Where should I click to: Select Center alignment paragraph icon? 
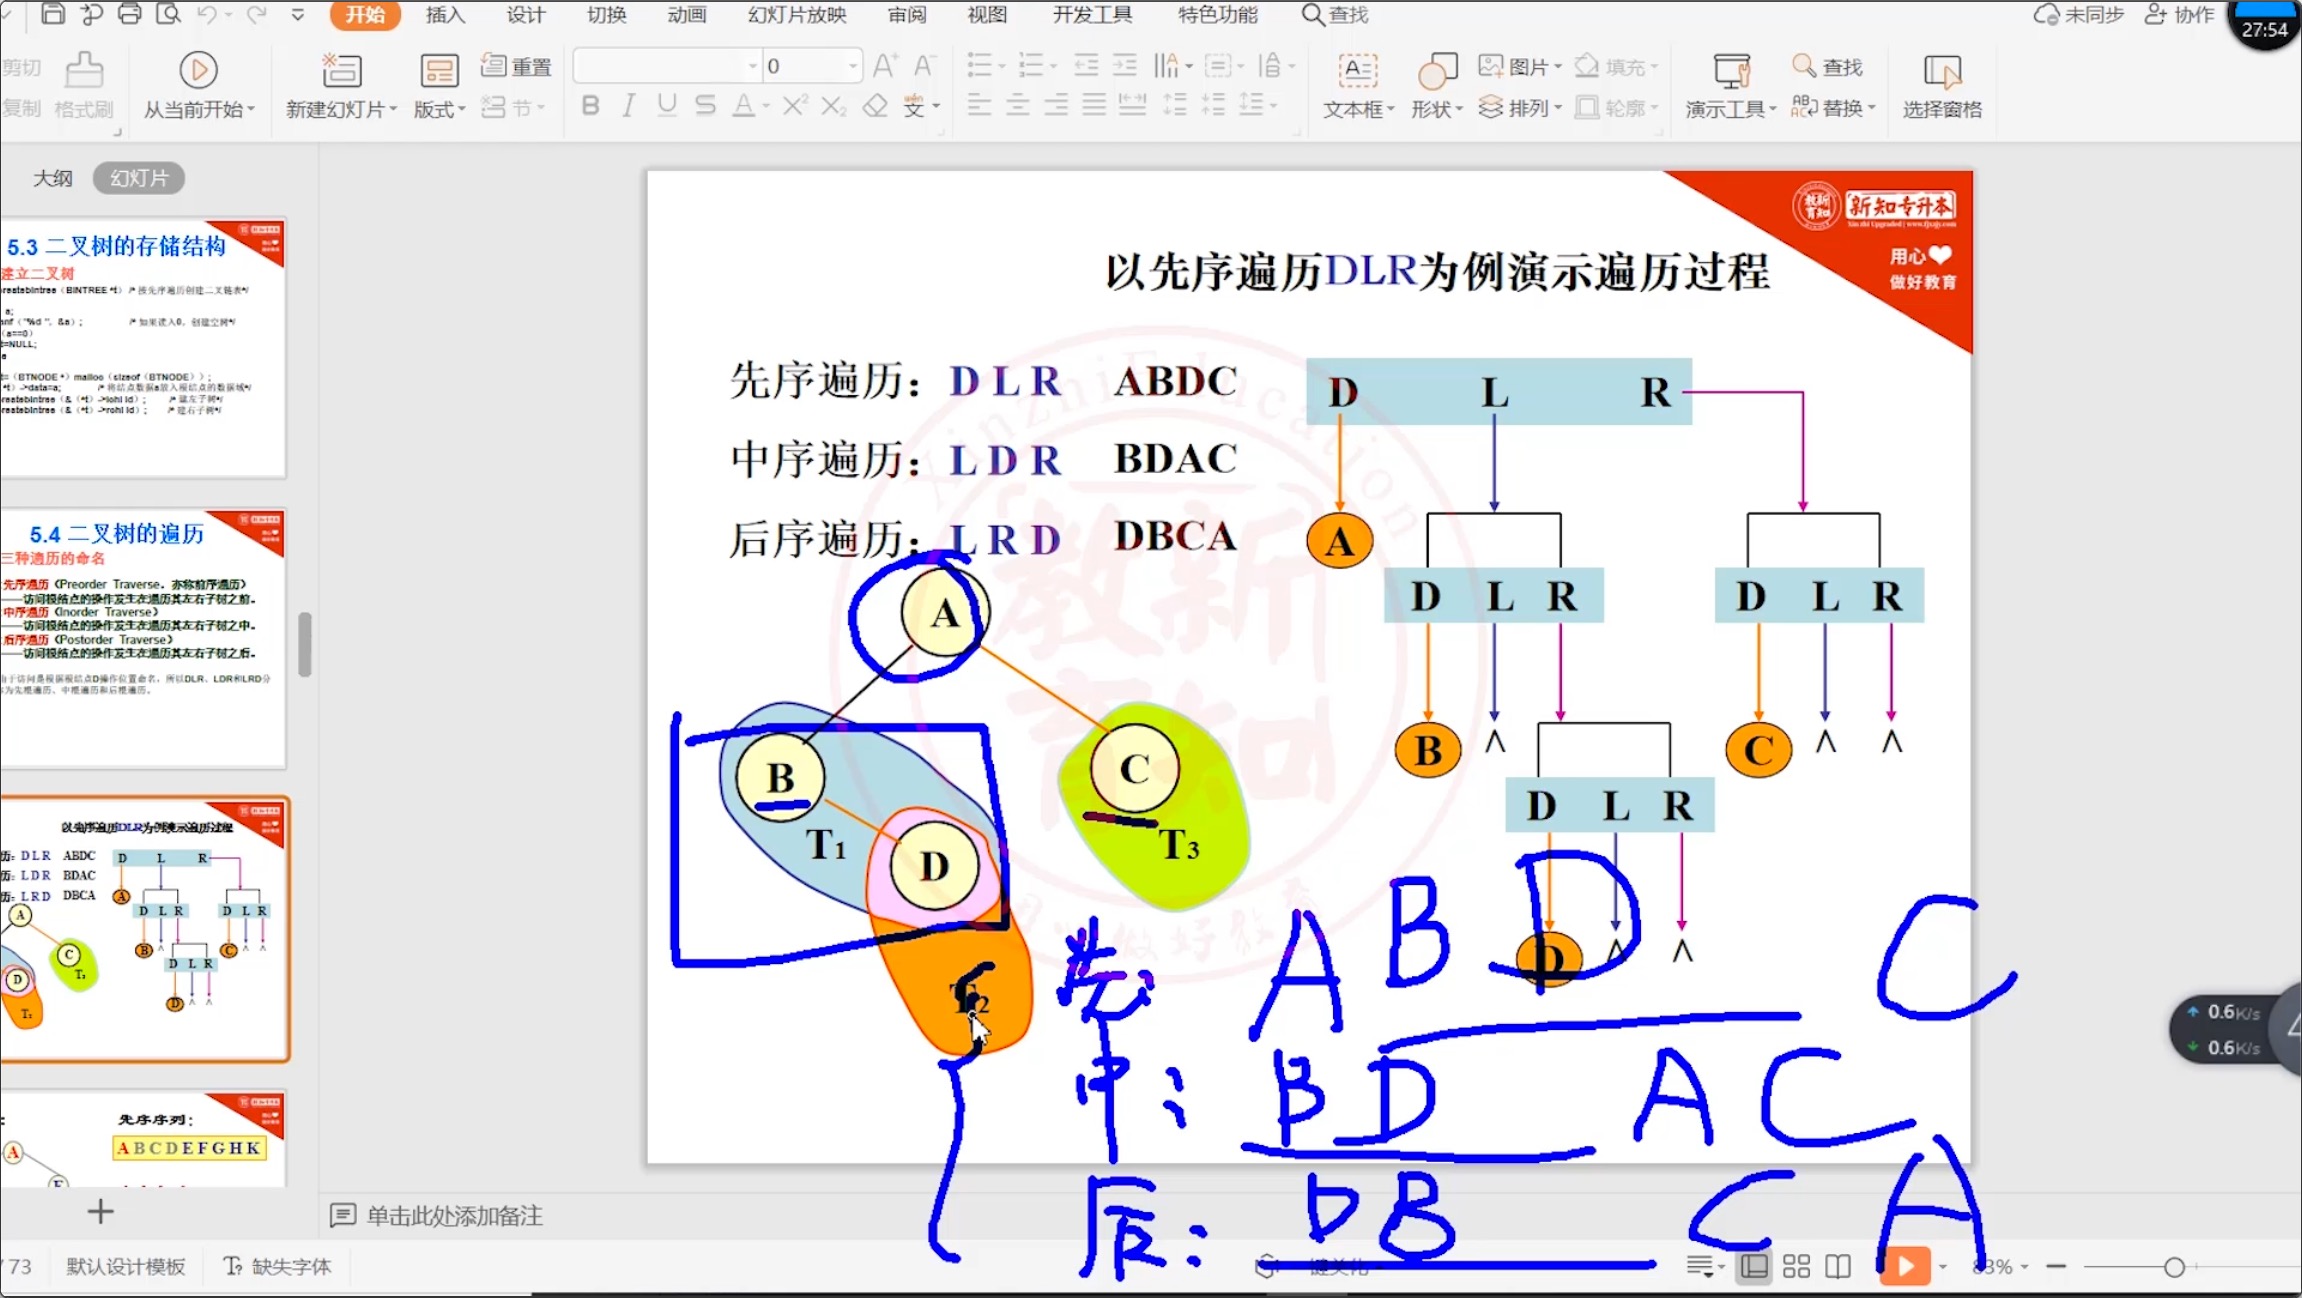(x=1018, y=104)
